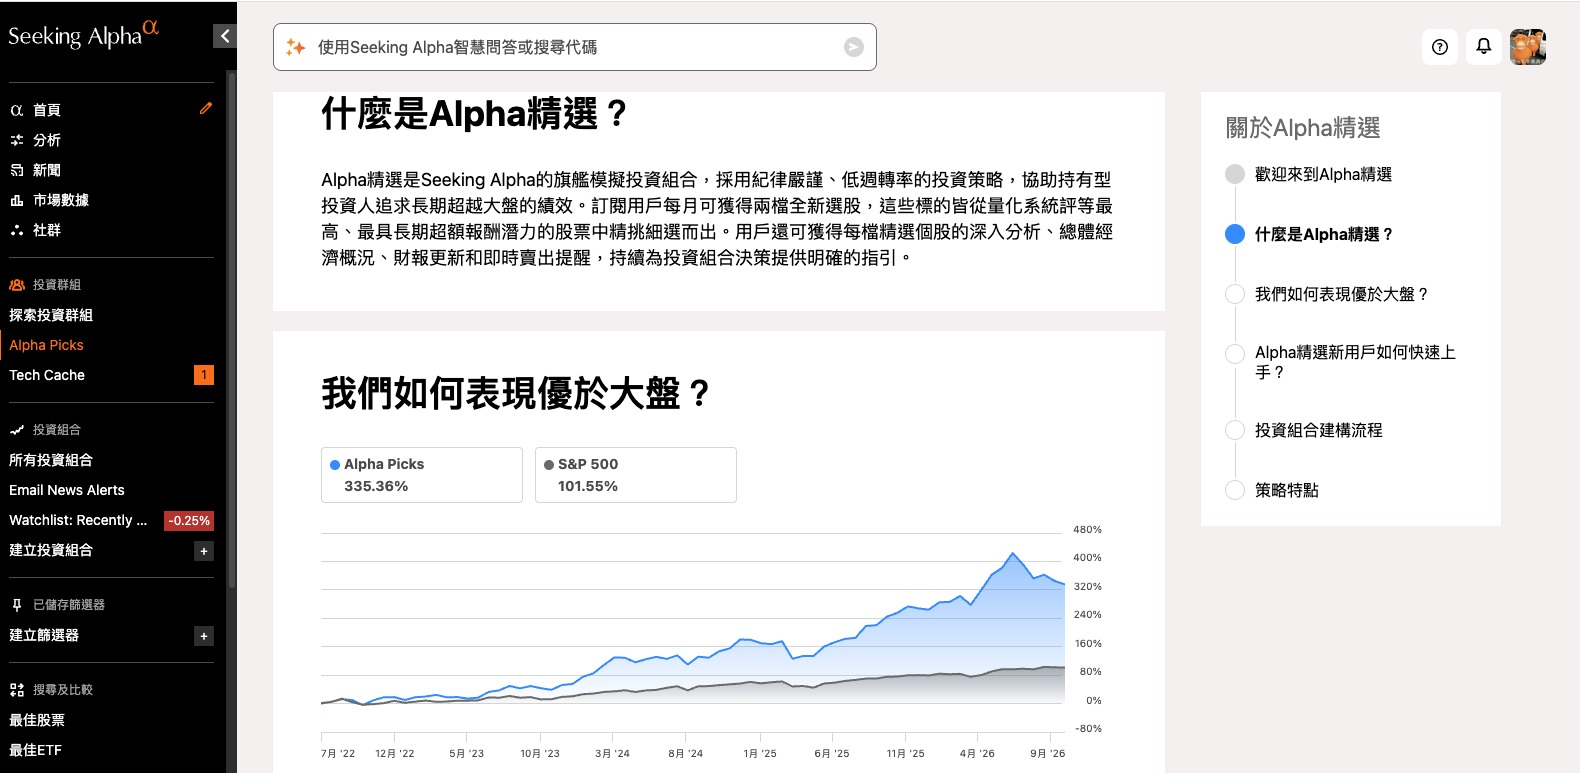Click the 投資組合 trend line icon
This screenshot has width=1580, height=773.
click(17, 430)
